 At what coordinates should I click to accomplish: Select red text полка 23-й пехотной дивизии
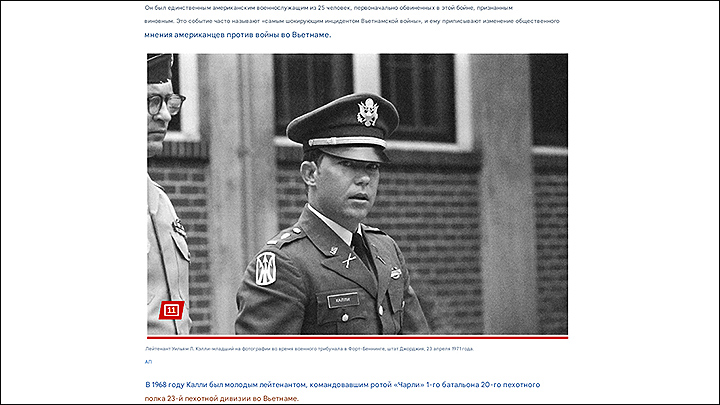(222, 399)
